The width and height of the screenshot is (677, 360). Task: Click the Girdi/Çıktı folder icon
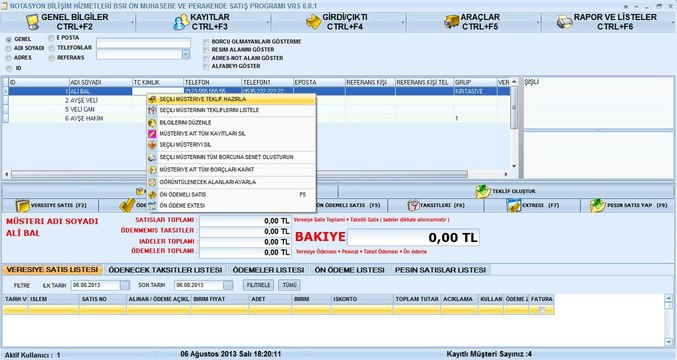point(314,22)
